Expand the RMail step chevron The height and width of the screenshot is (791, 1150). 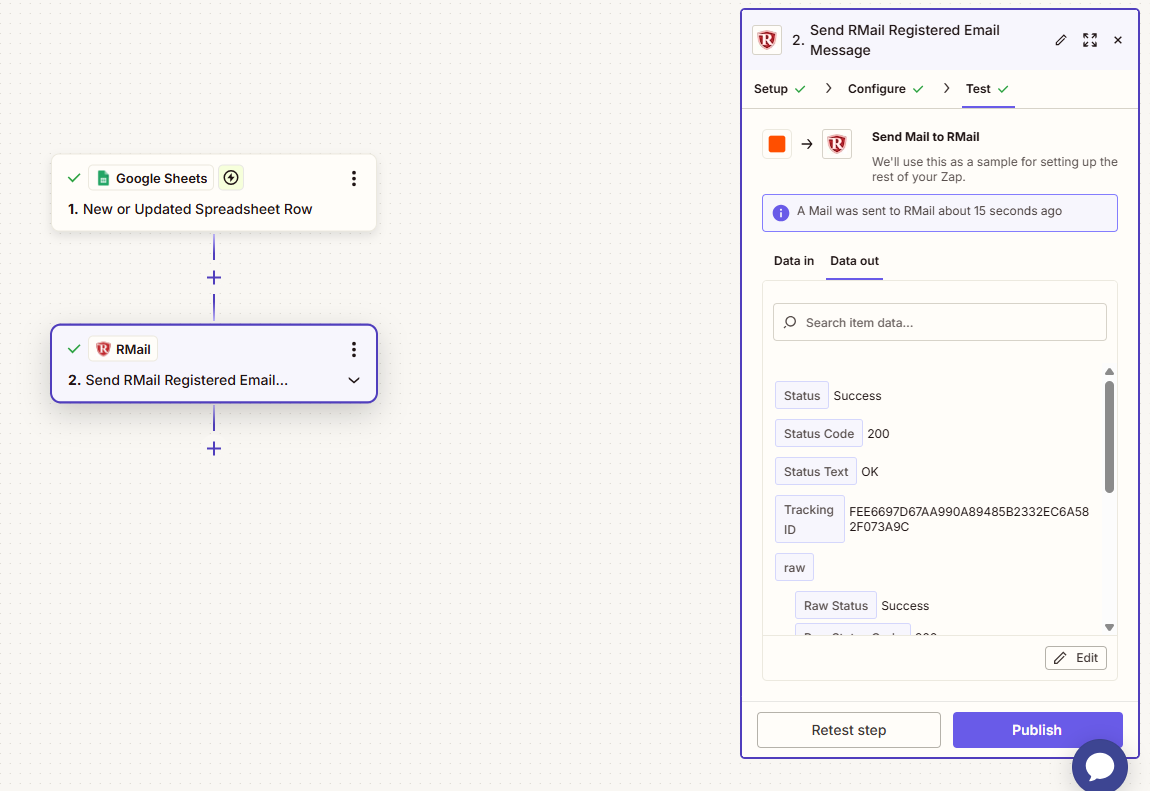click(x=353, y=381)
